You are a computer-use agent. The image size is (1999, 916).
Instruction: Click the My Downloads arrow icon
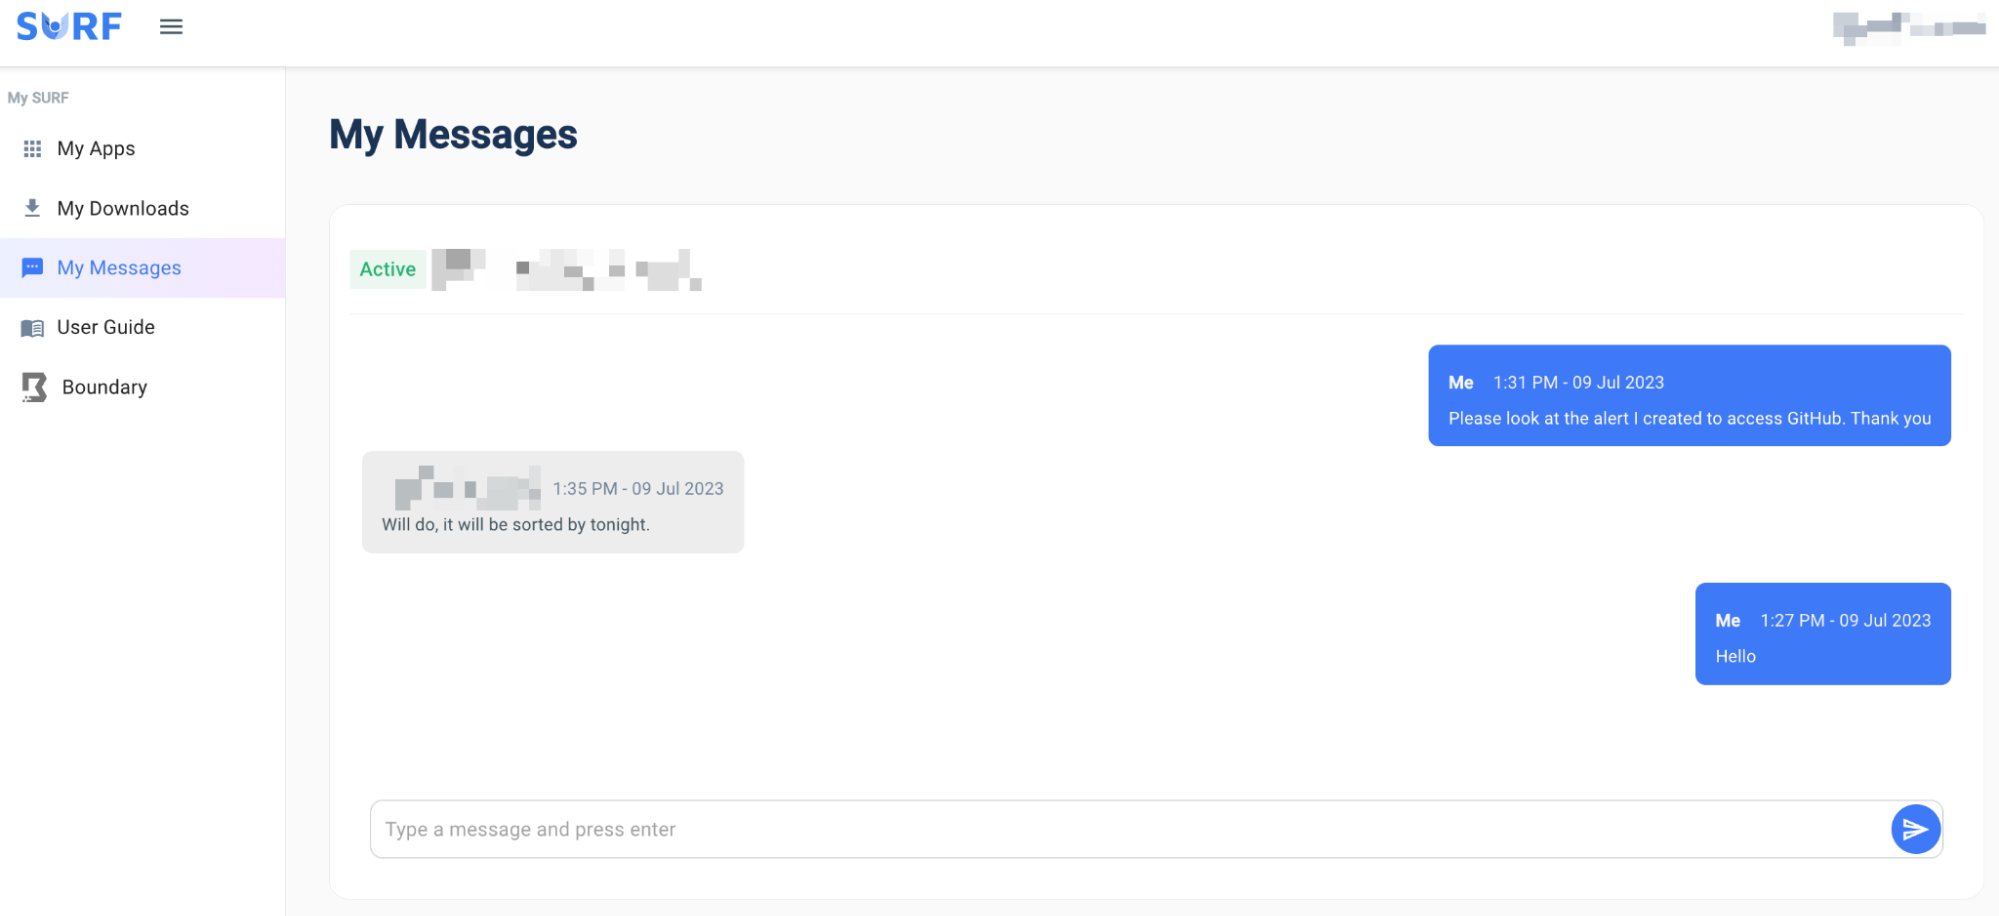pos(32,208)
